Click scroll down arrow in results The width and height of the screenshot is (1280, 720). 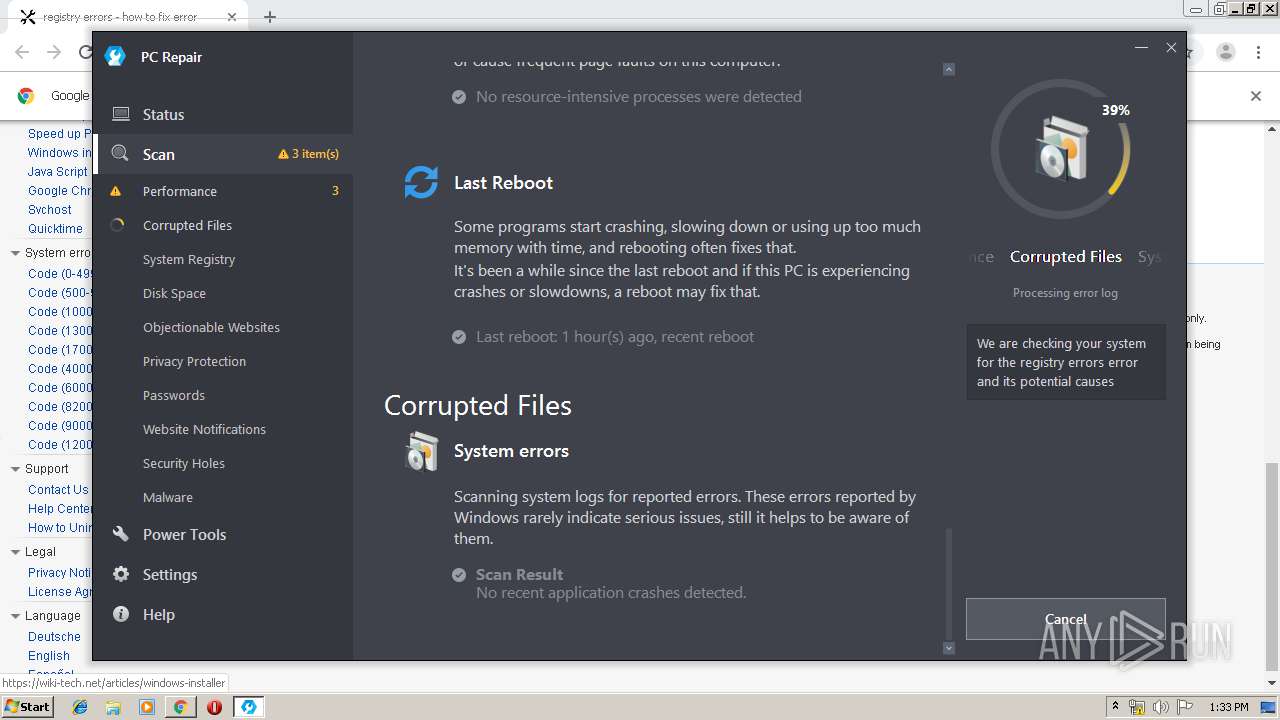[x=949, y=648]
